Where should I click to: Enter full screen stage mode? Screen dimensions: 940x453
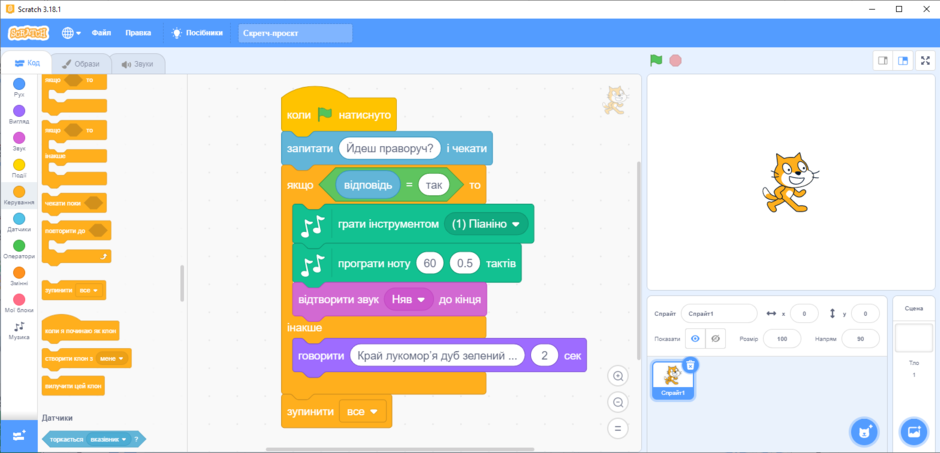(x=926, y=61)
